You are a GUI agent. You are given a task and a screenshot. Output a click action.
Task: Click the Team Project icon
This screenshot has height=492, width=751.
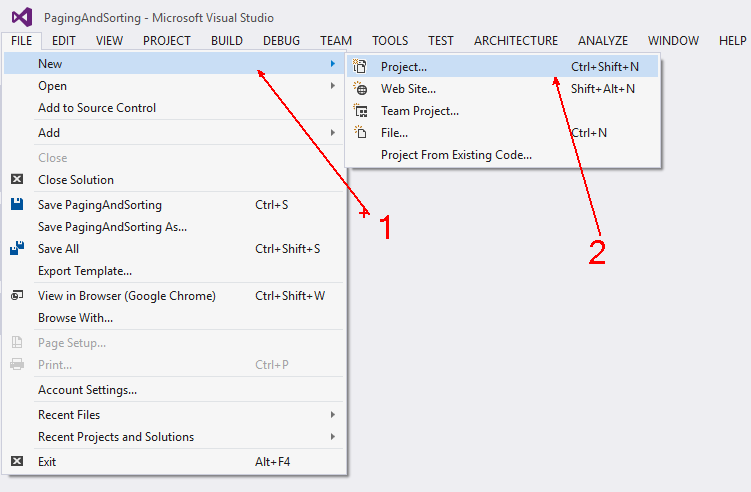pyautogui.click(x=361, y=111)
